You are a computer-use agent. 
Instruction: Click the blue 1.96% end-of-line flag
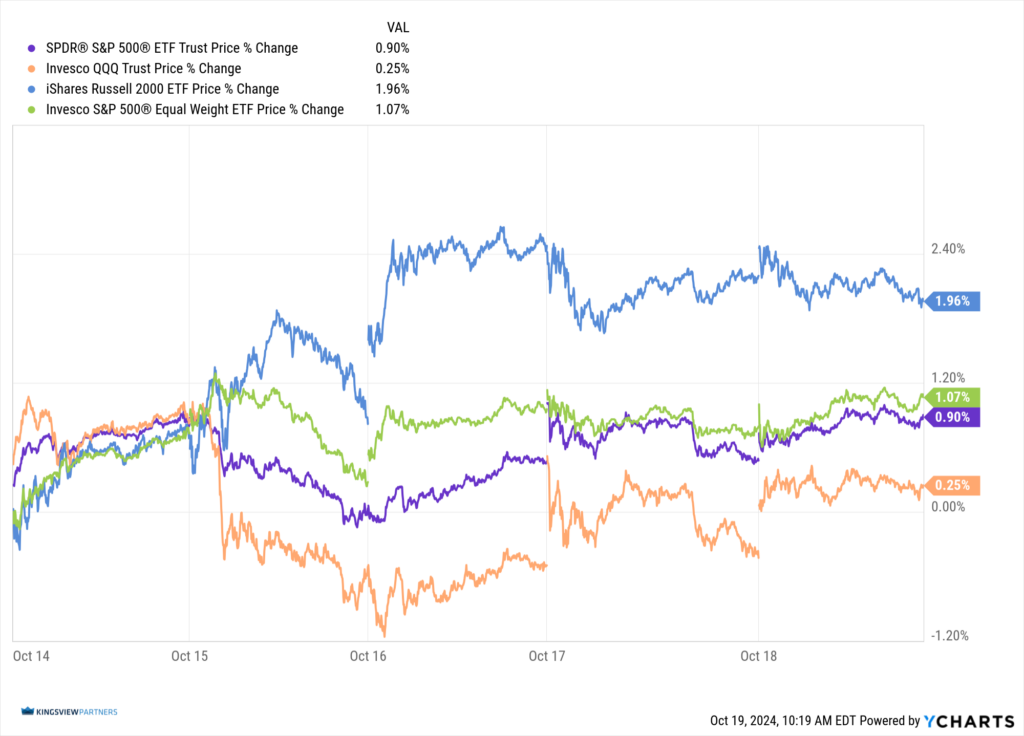[955, 300]
